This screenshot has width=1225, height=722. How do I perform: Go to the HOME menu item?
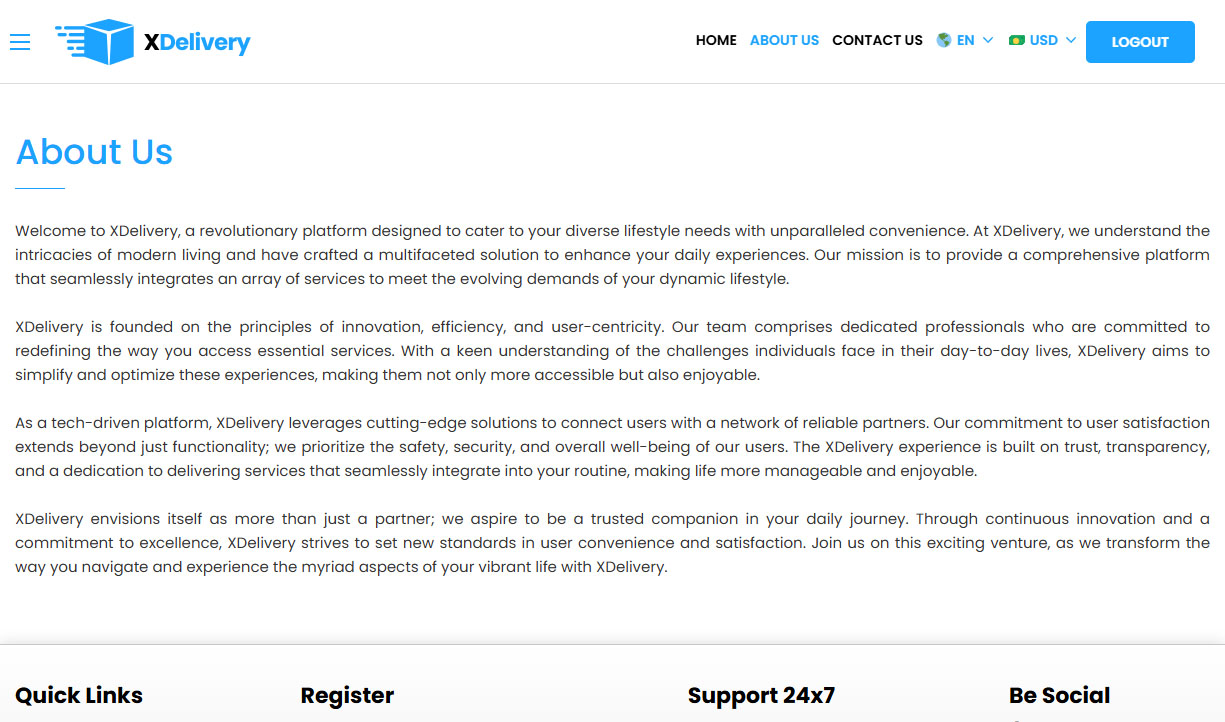tap(716, 41)
